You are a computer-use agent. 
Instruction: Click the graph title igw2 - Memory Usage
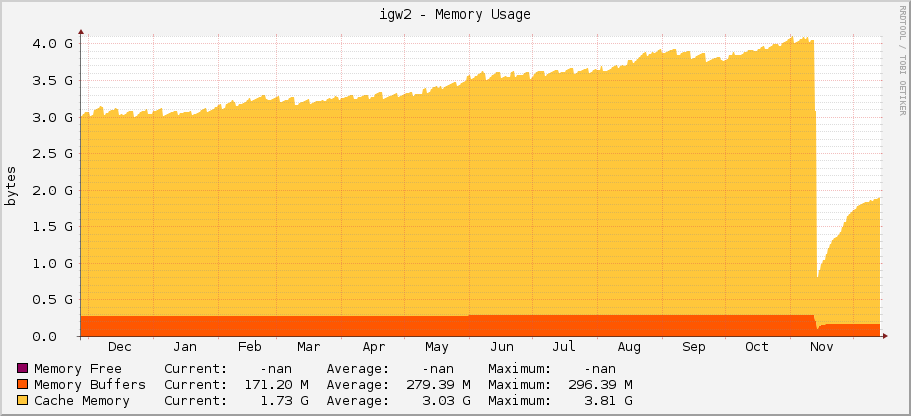455,14
